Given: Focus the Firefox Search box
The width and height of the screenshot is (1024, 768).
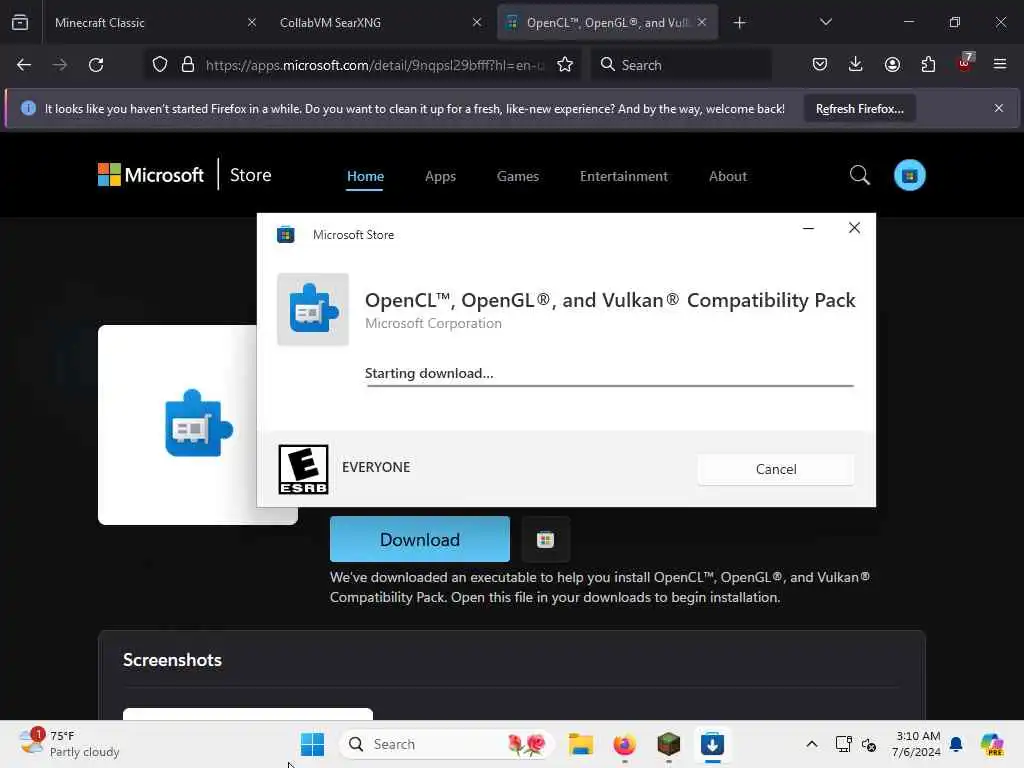Looking at the screenshot, I should point(681,65).
